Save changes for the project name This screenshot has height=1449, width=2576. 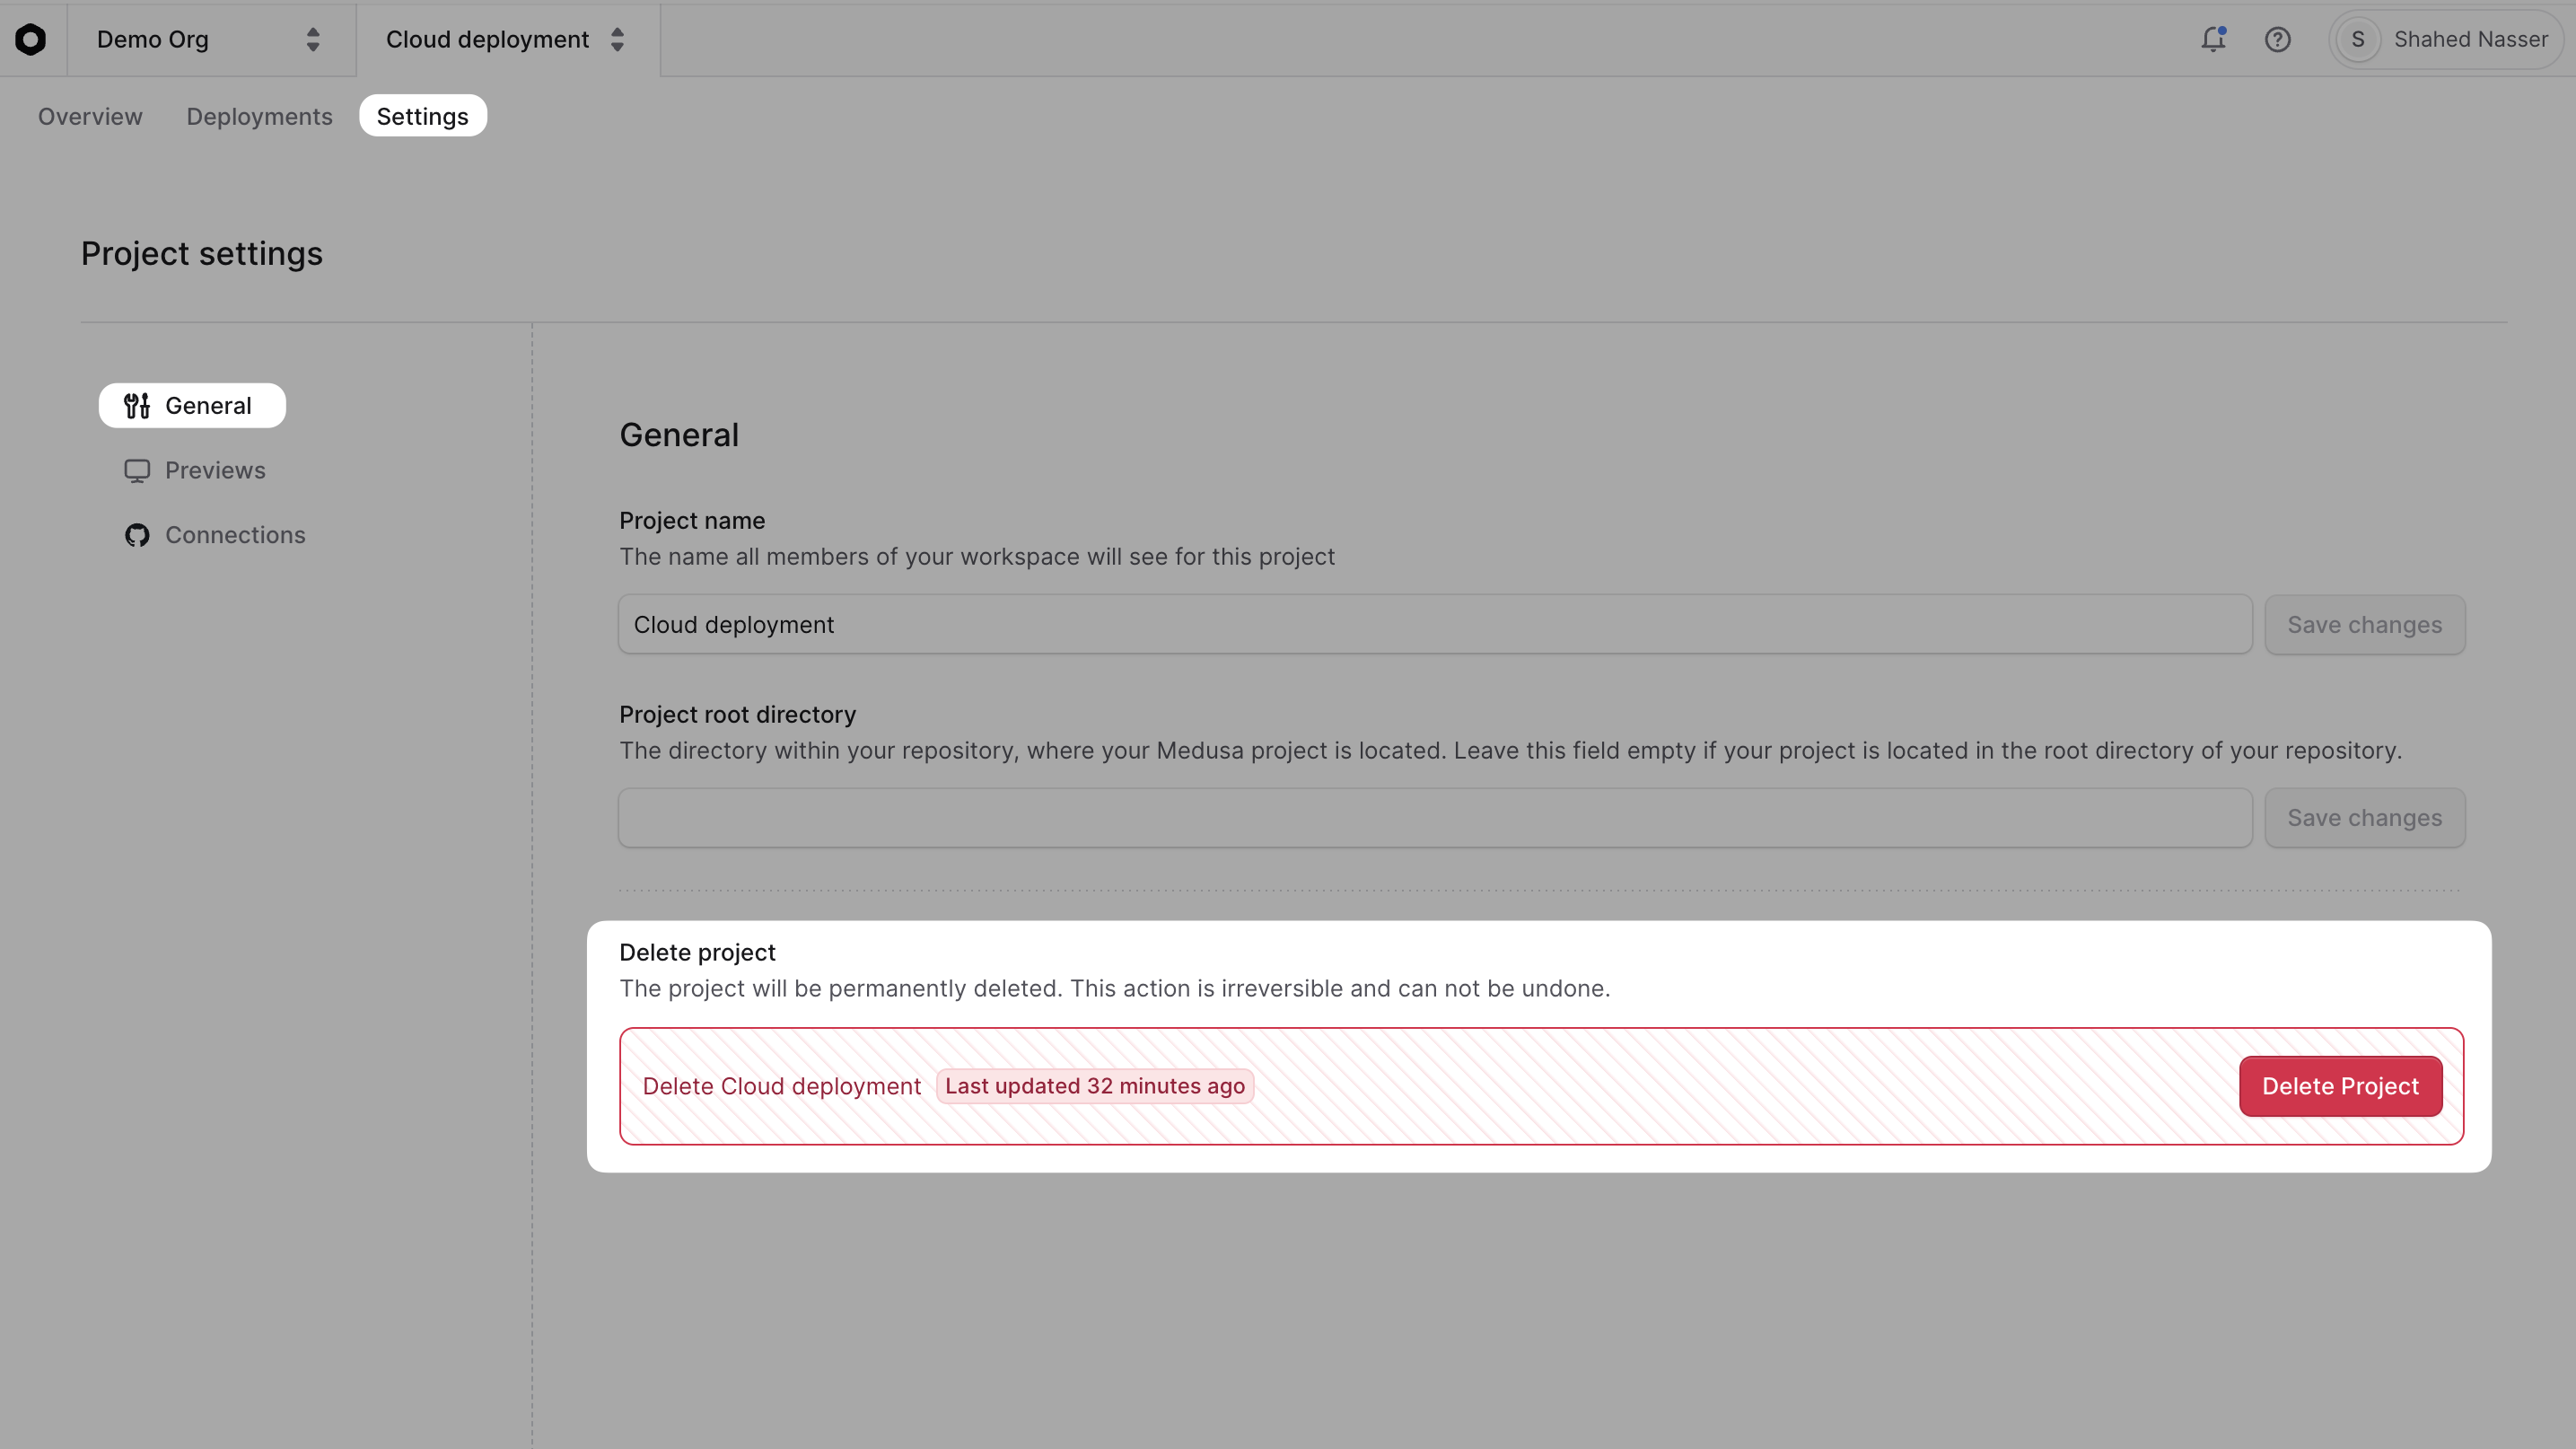click(x=2364, y=624)
